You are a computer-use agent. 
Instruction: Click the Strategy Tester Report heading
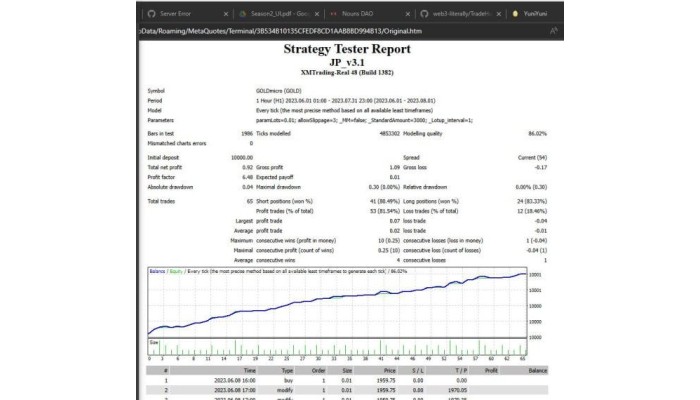point(349,48)
